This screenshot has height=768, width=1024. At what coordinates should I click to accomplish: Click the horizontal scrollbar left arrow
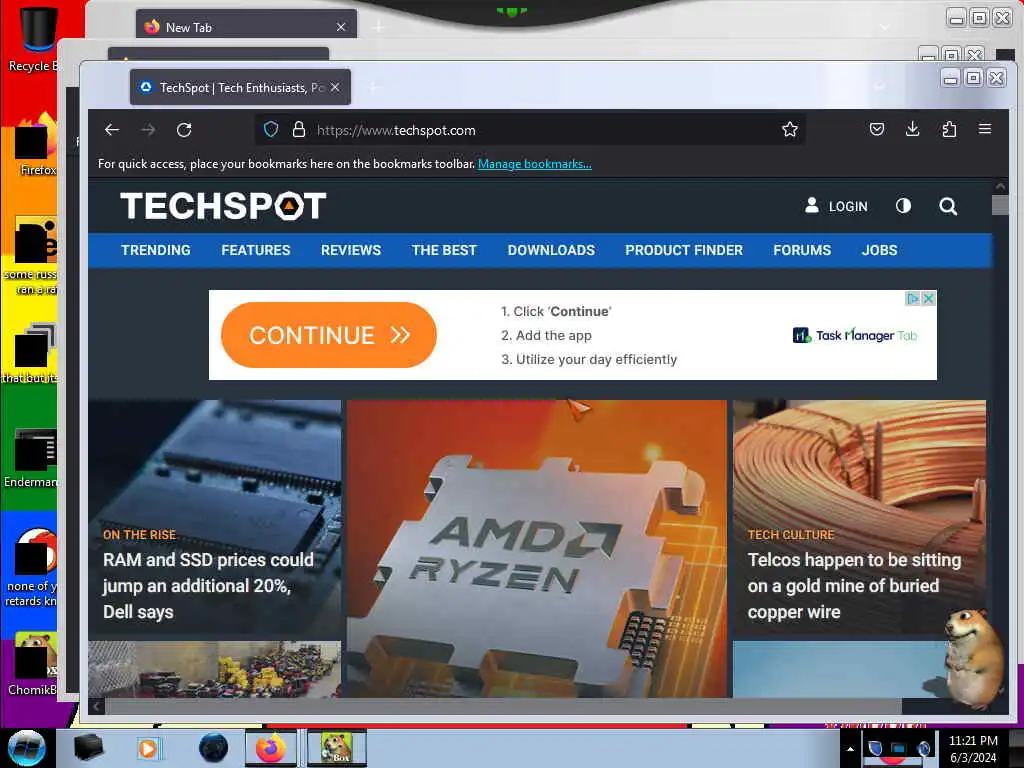96,706
